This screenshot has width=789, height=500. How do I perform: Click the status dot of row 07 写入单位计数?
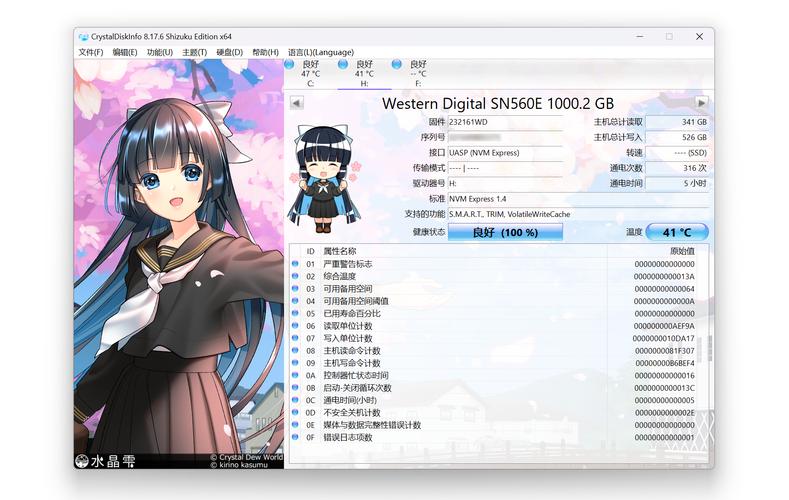coord(295,338)
